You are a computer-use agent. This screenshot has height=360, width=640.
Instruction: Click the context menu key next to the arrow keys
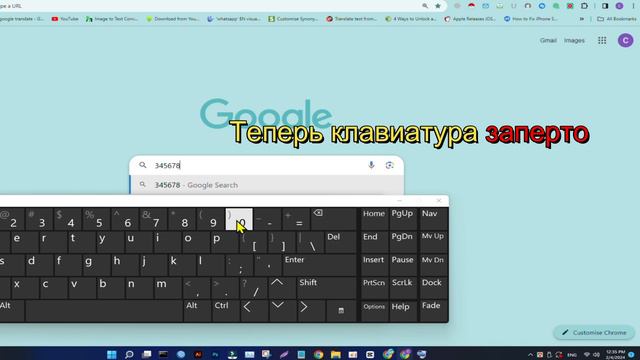tap(341, 311)
